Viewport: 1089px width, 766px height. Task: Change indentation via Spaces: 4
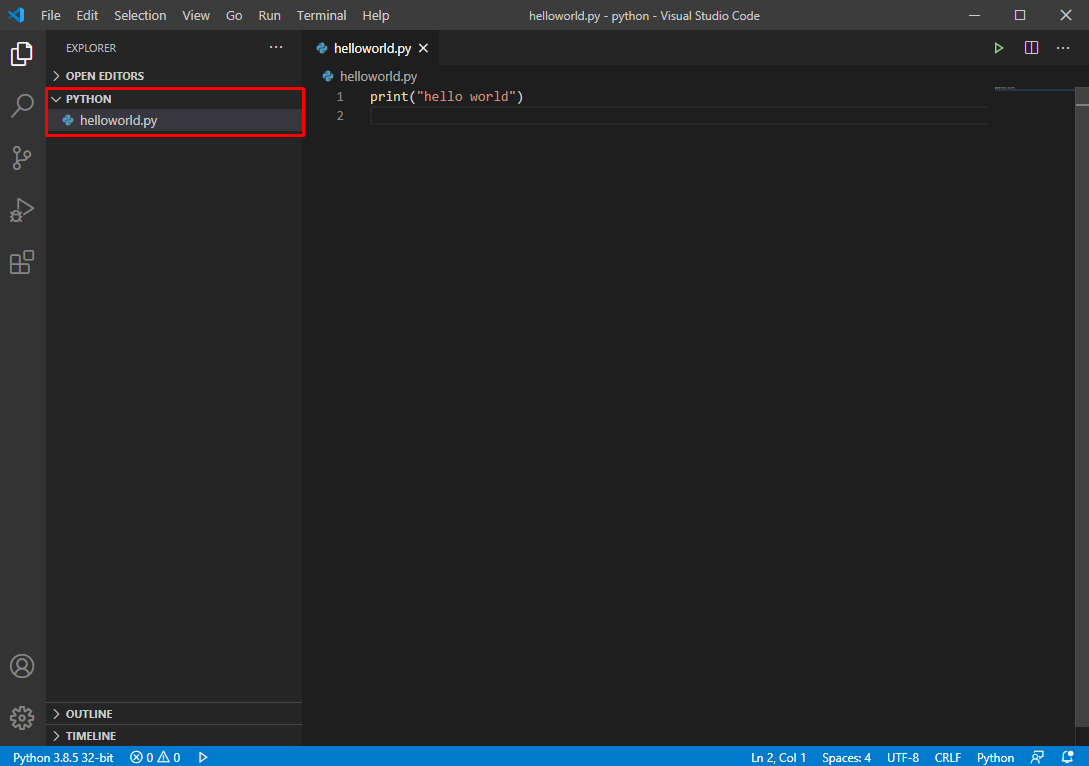coord(847,757)
